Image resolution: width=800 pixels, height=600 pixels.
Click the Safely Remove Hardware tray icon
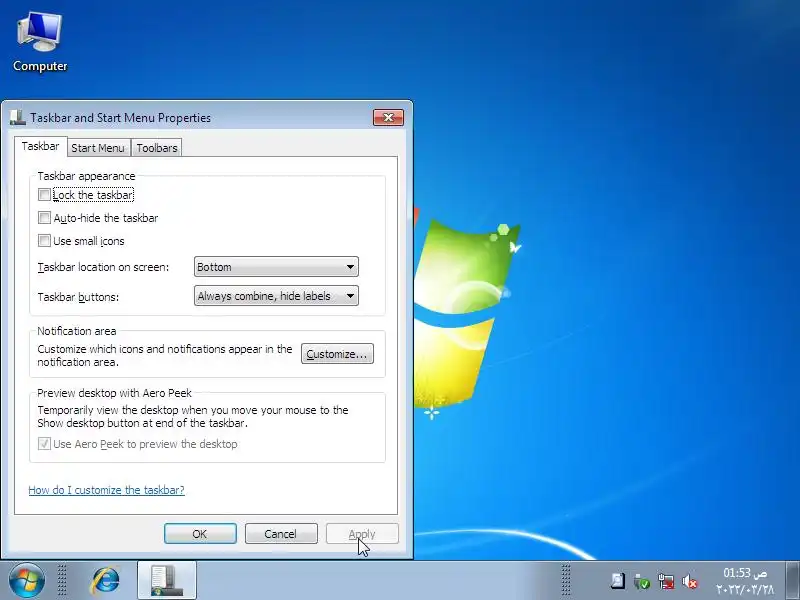(x=641, y=581)
